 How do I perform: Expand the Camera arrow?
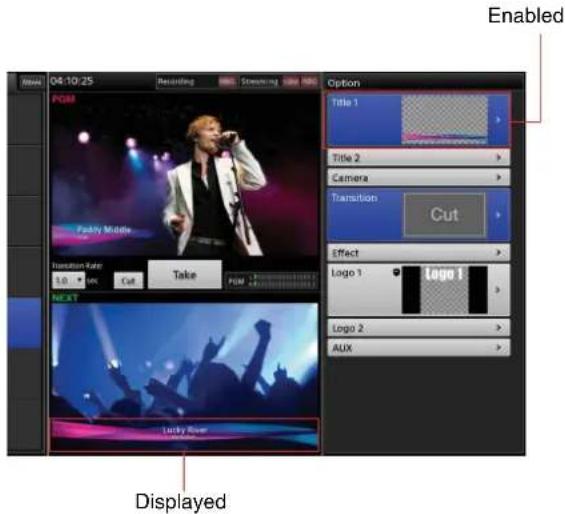(499, 177)
